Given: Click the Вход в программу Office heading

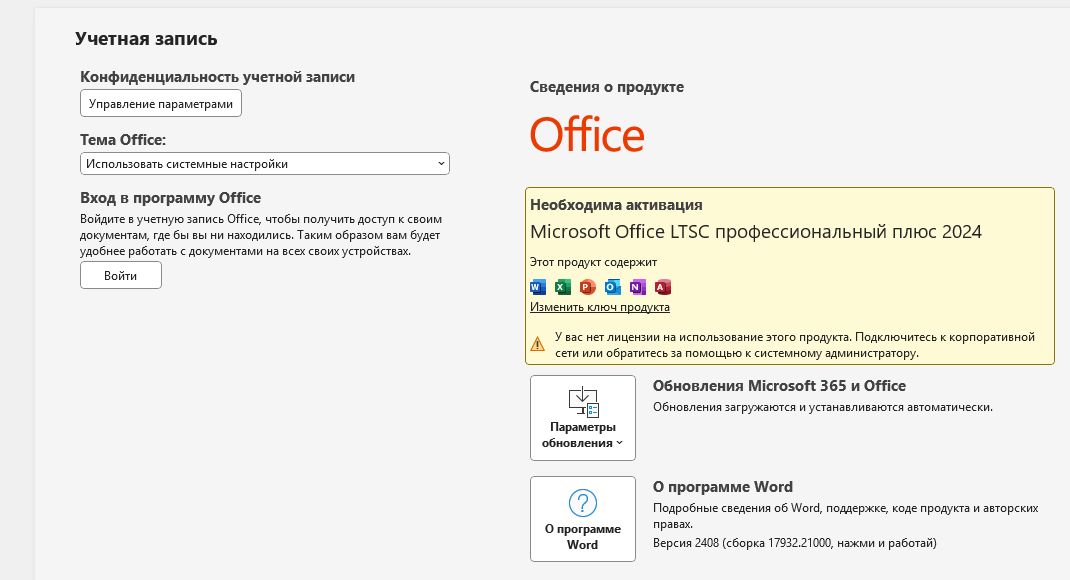Looking at the screenshot, I should tap(171, 198).
